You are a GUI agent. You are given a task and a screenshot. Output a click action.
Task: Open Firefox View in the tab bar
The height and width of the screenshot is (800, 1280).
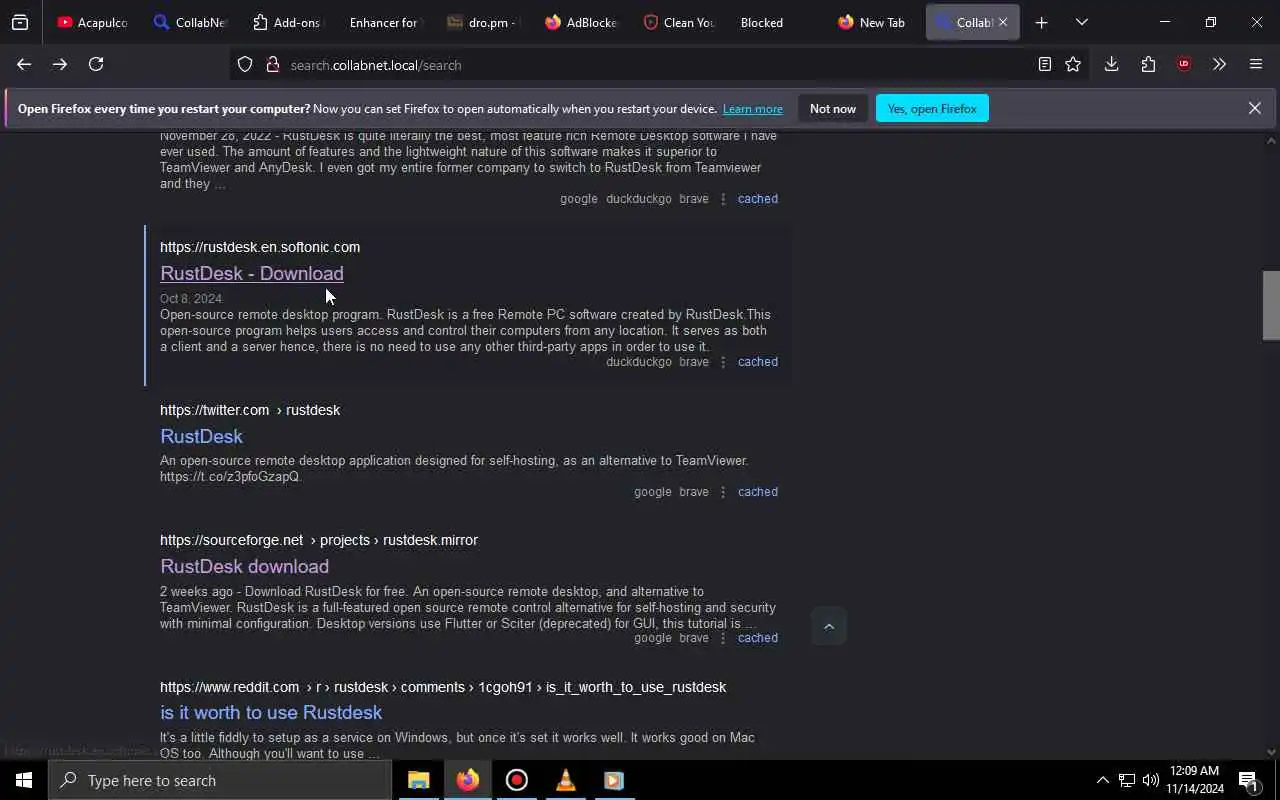[20, 22]
